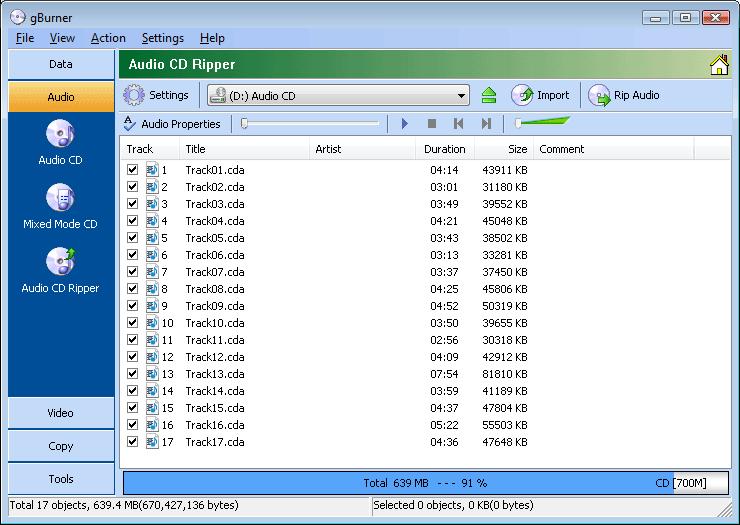Adjust the green volume slider
Viewport: 740px width, 525px height.
(542, 123)
